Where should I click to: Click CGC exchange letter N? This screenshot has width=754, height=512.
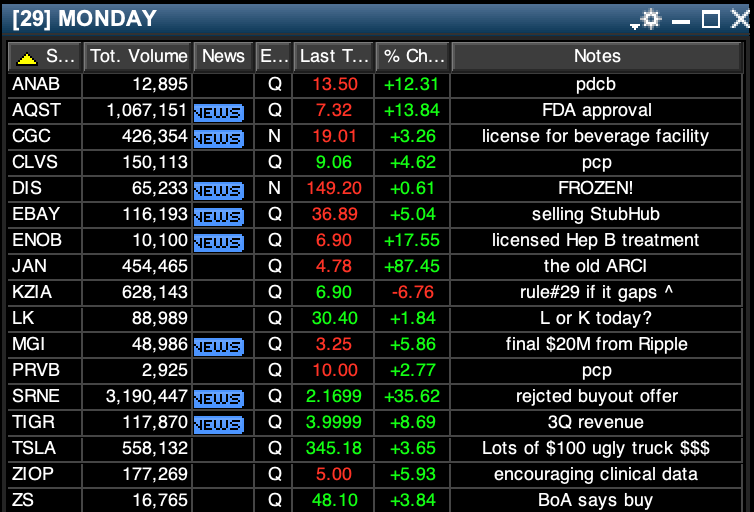(274, 137)
